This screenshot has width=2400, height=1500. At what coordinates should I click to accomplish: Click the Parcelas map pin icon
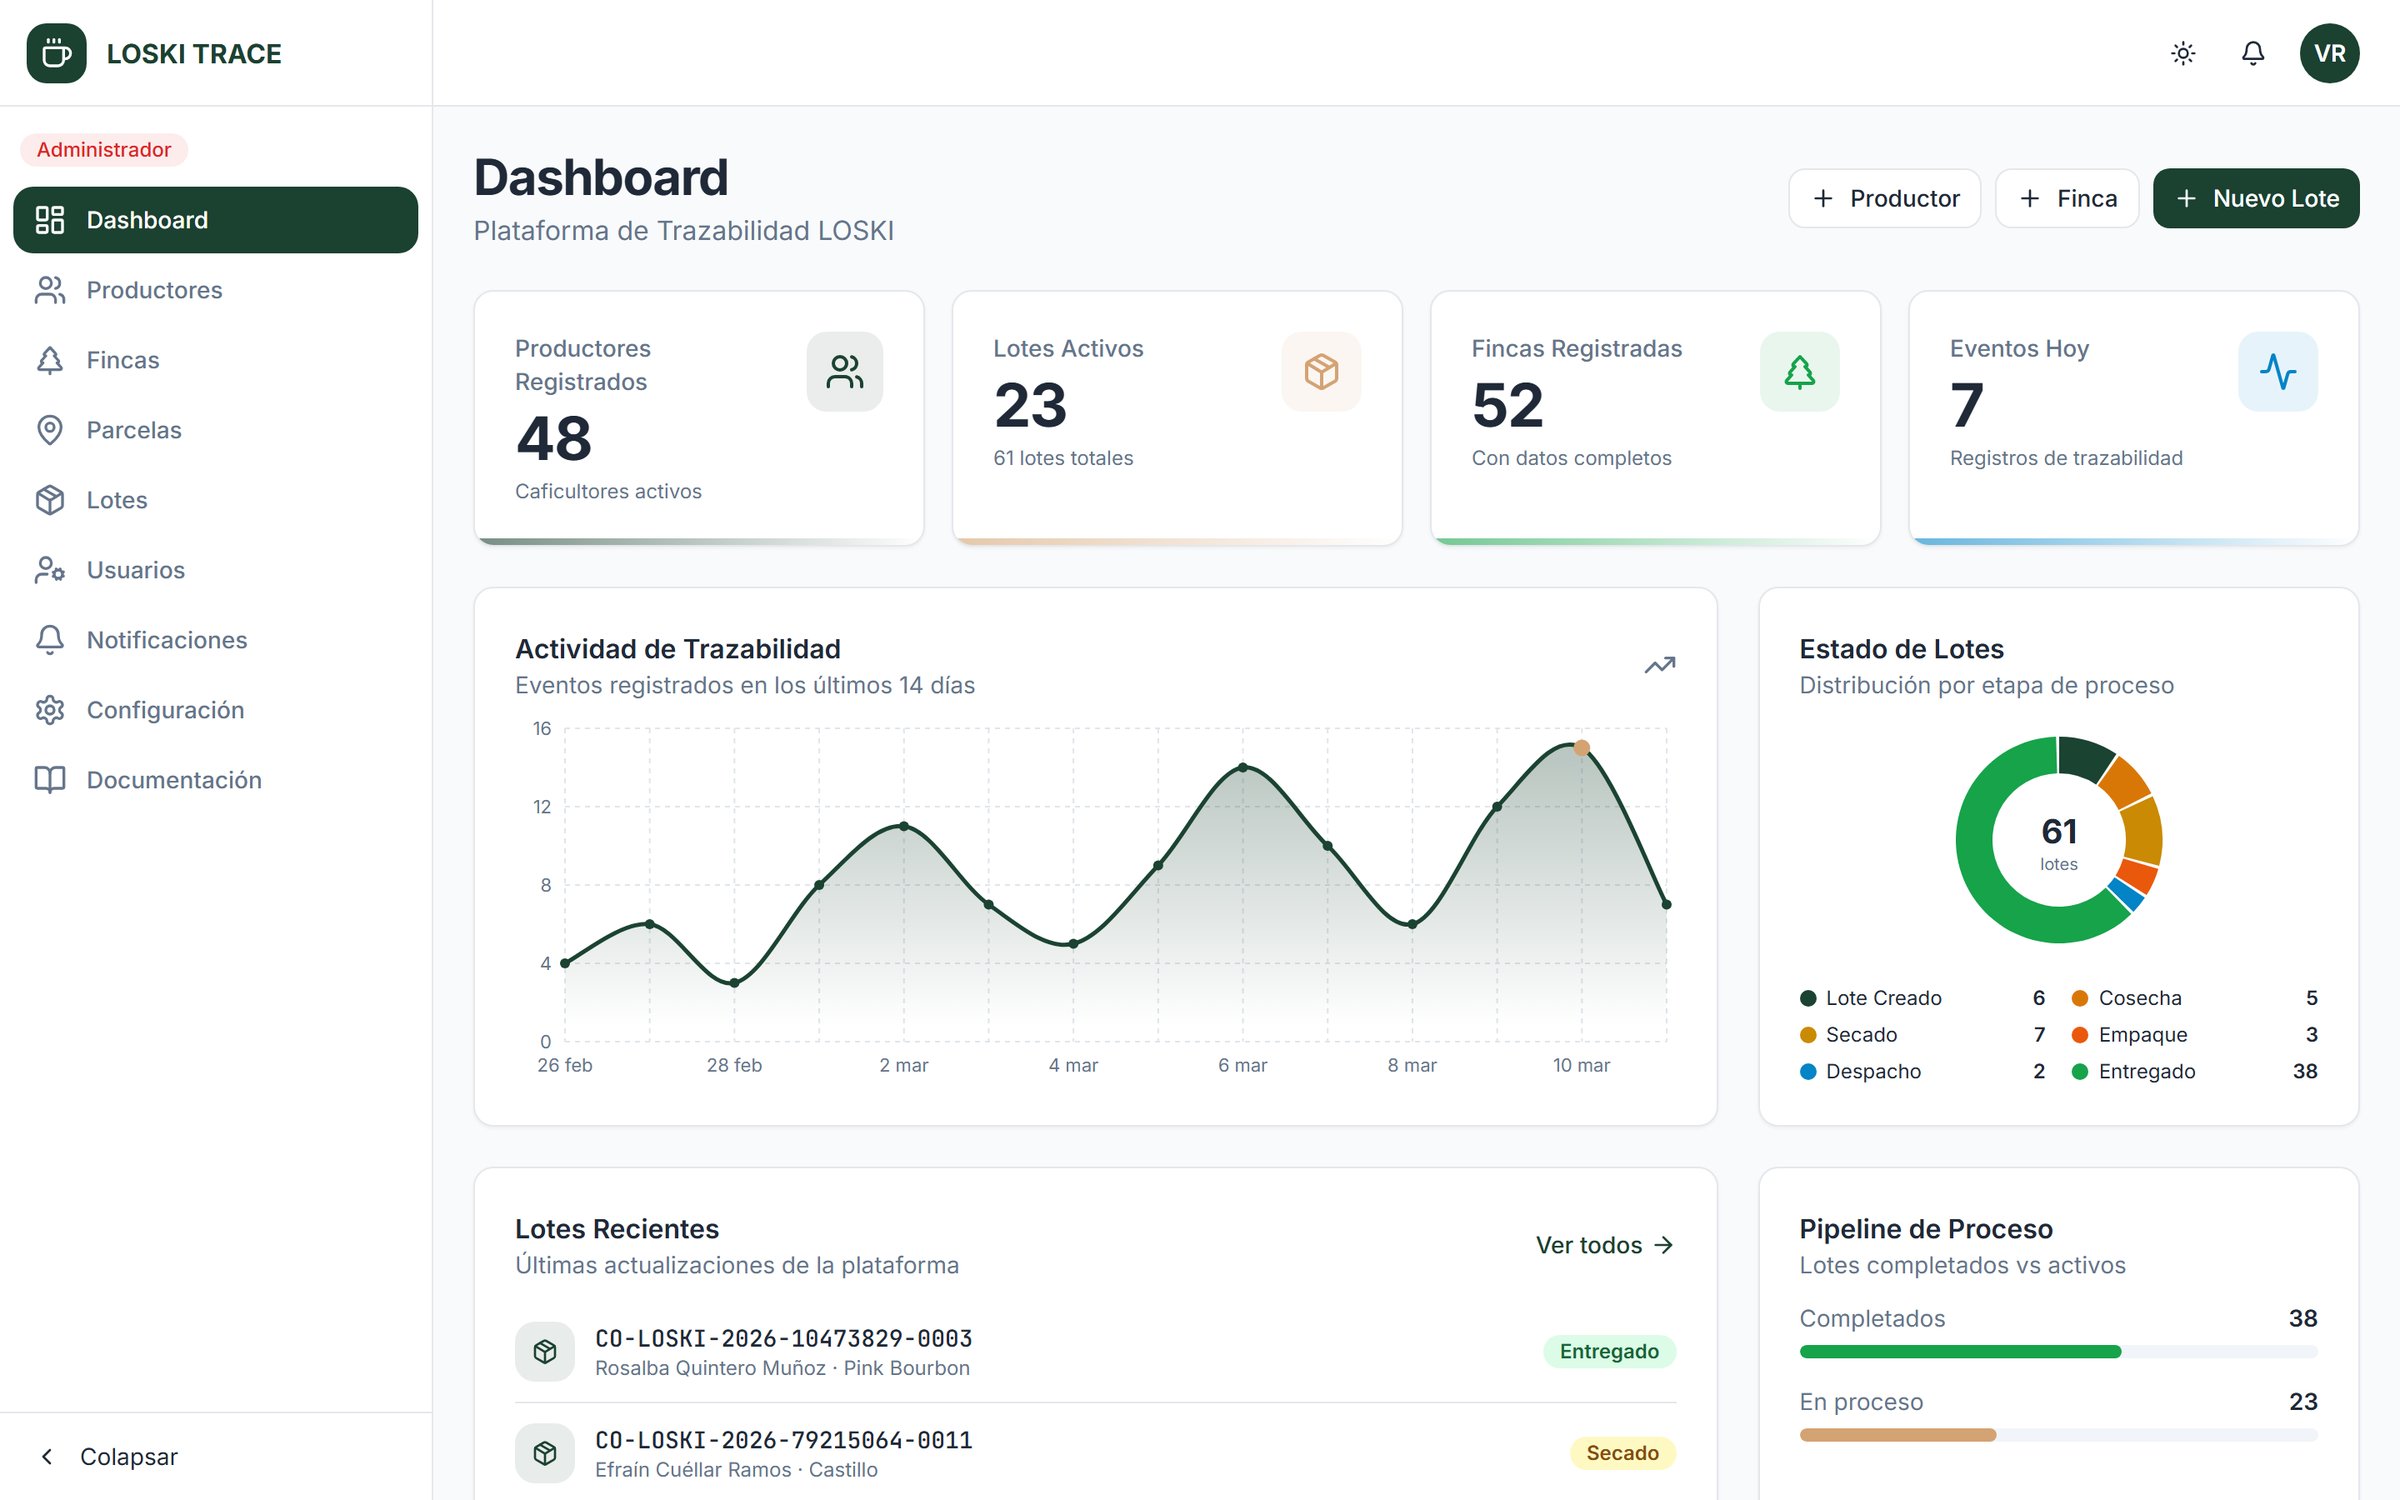pos(50,430)
